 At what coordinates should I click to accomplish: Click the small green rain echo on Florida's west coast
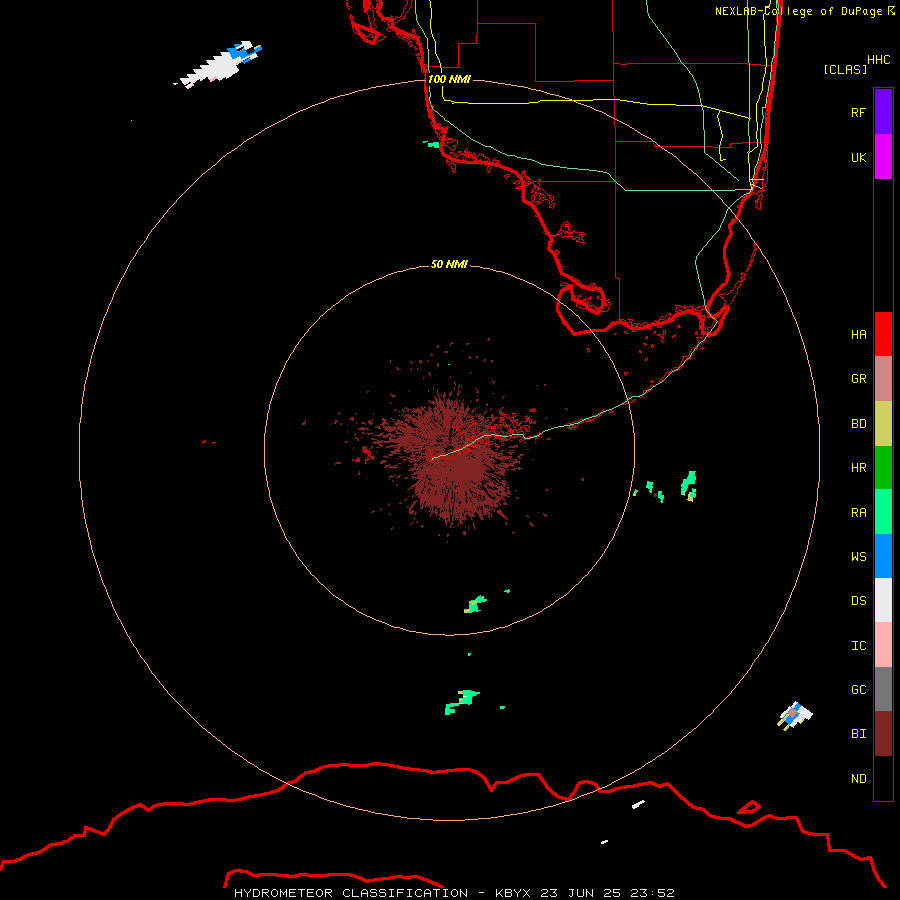click(x=433, y=144)
